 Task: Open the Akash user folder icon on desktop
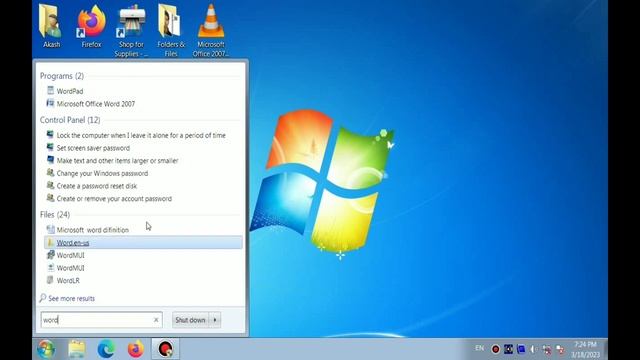coord(51,27)
